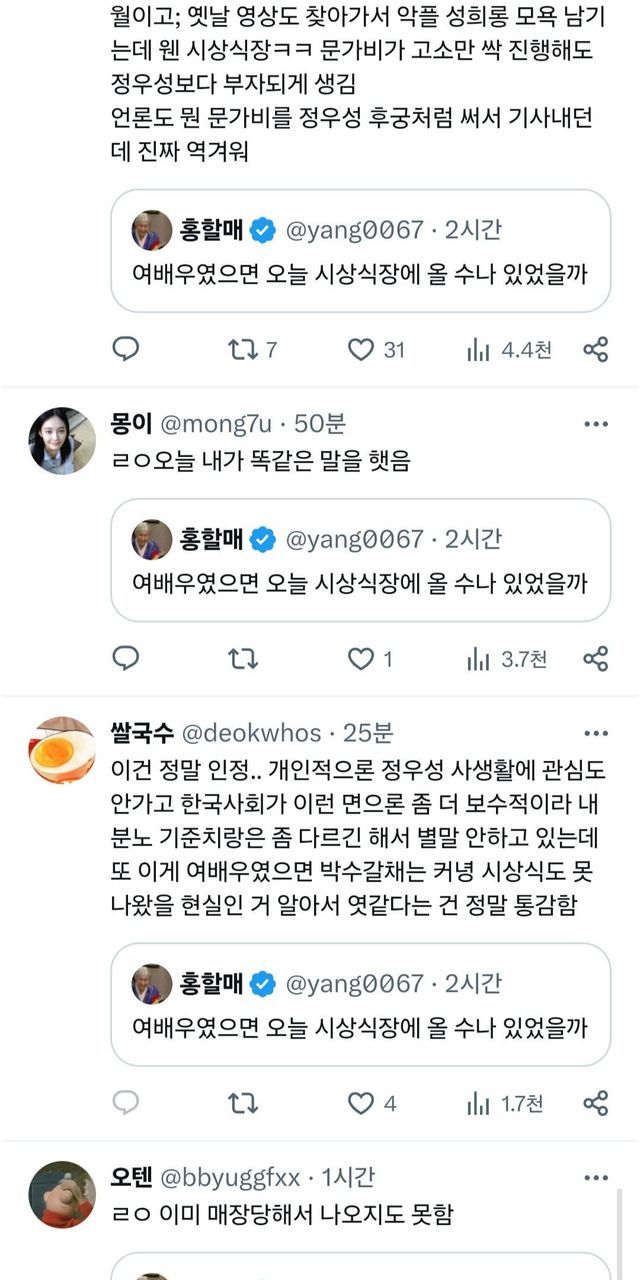Reply to the first tweet with 7 retweets
The image size is (640, 1280).
125,349
